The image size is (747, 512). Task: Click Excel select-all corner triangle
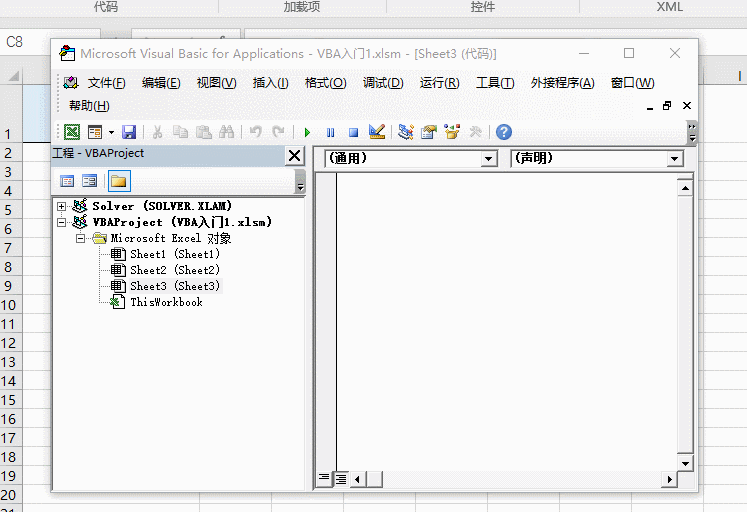[x=12, y=75]
